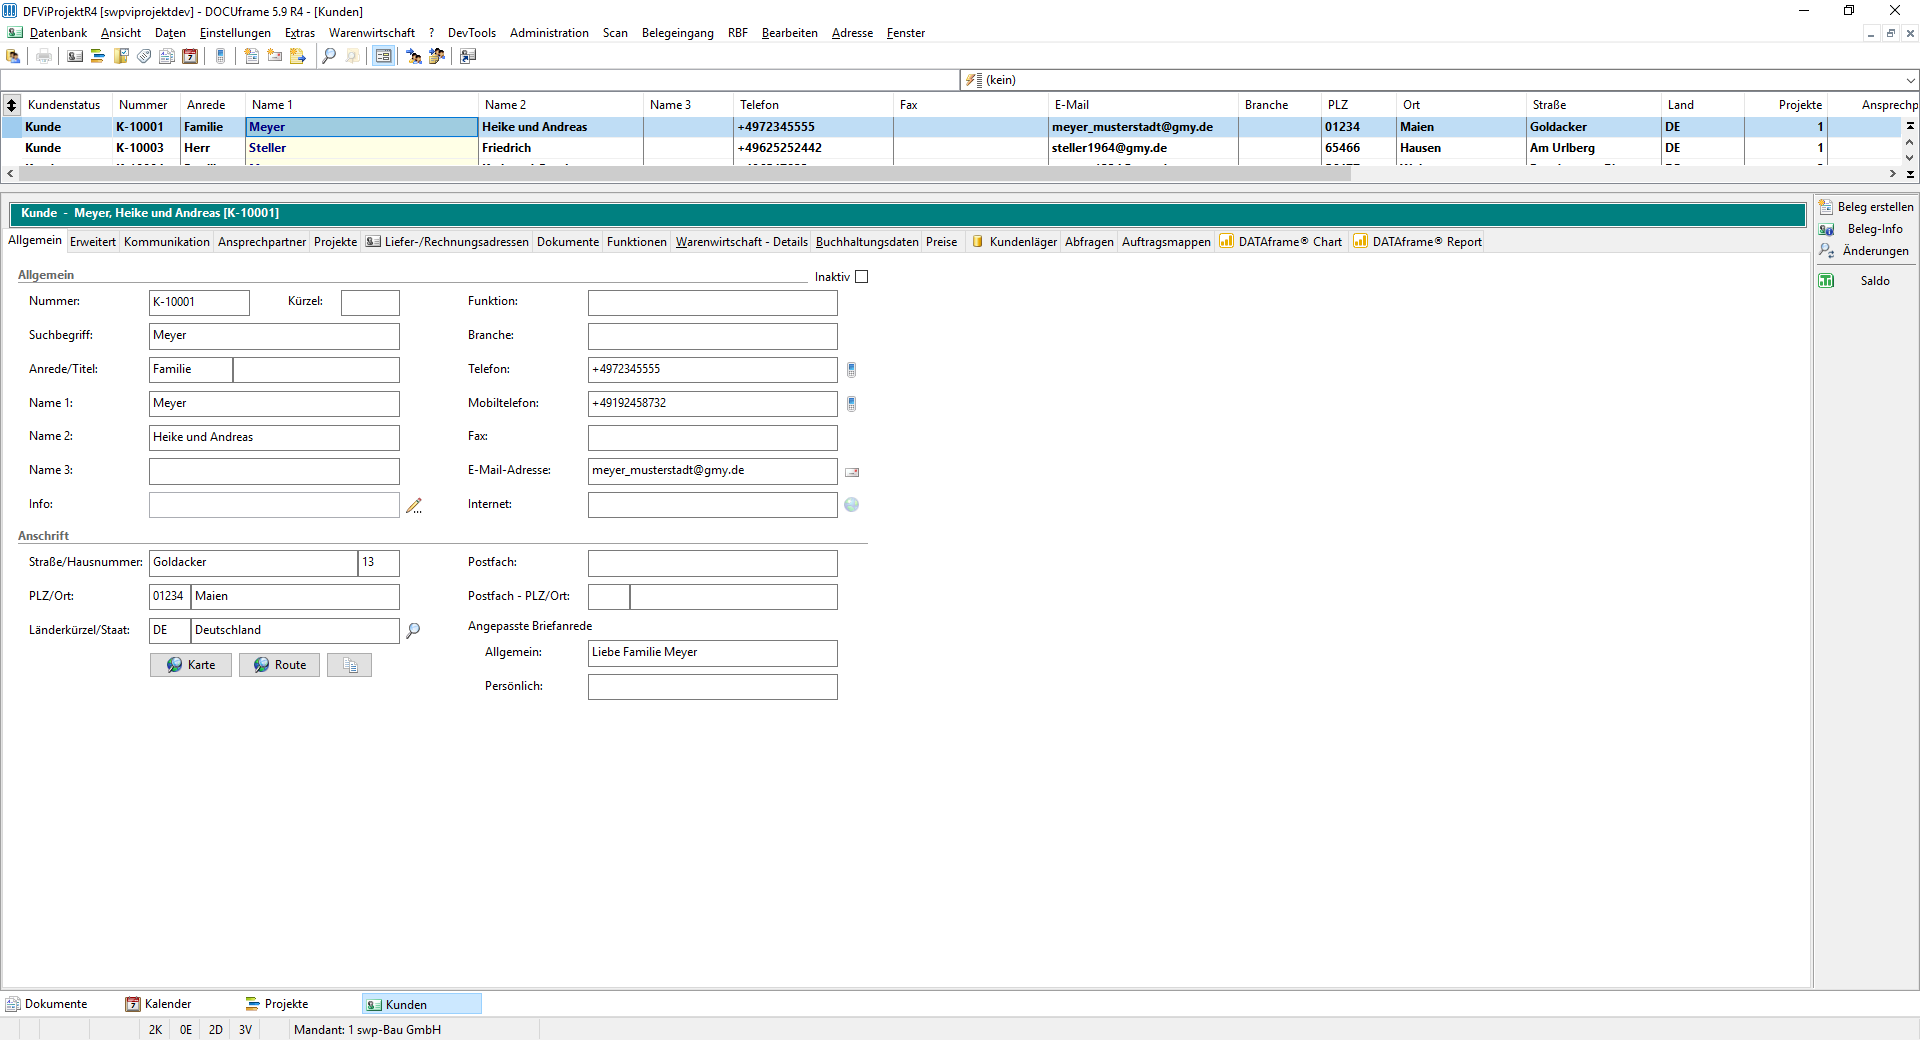Switch to the Kalender bottom tab

point(159,1004)
